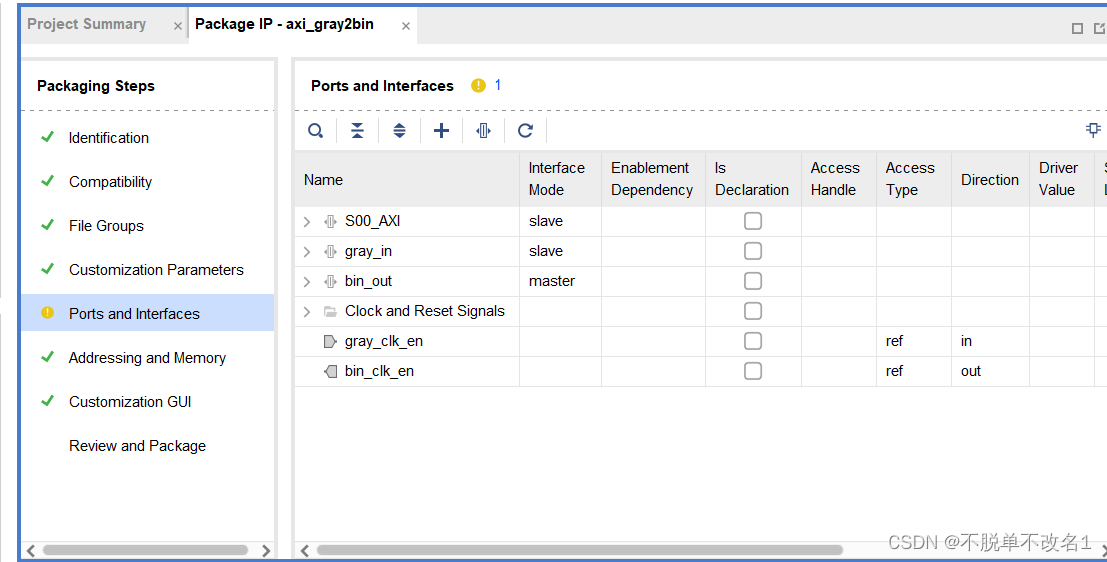Check Is Declaration for S00_AXI
This screenshot has width=1107, height=562.
753,221
